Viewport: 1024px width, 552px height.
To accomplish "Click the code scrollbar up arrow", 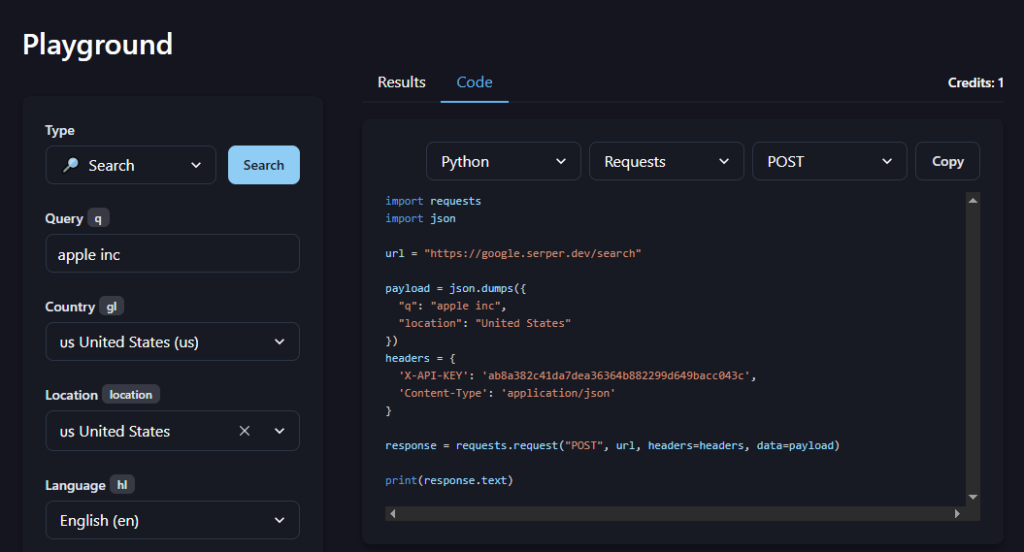I will 973,201.
